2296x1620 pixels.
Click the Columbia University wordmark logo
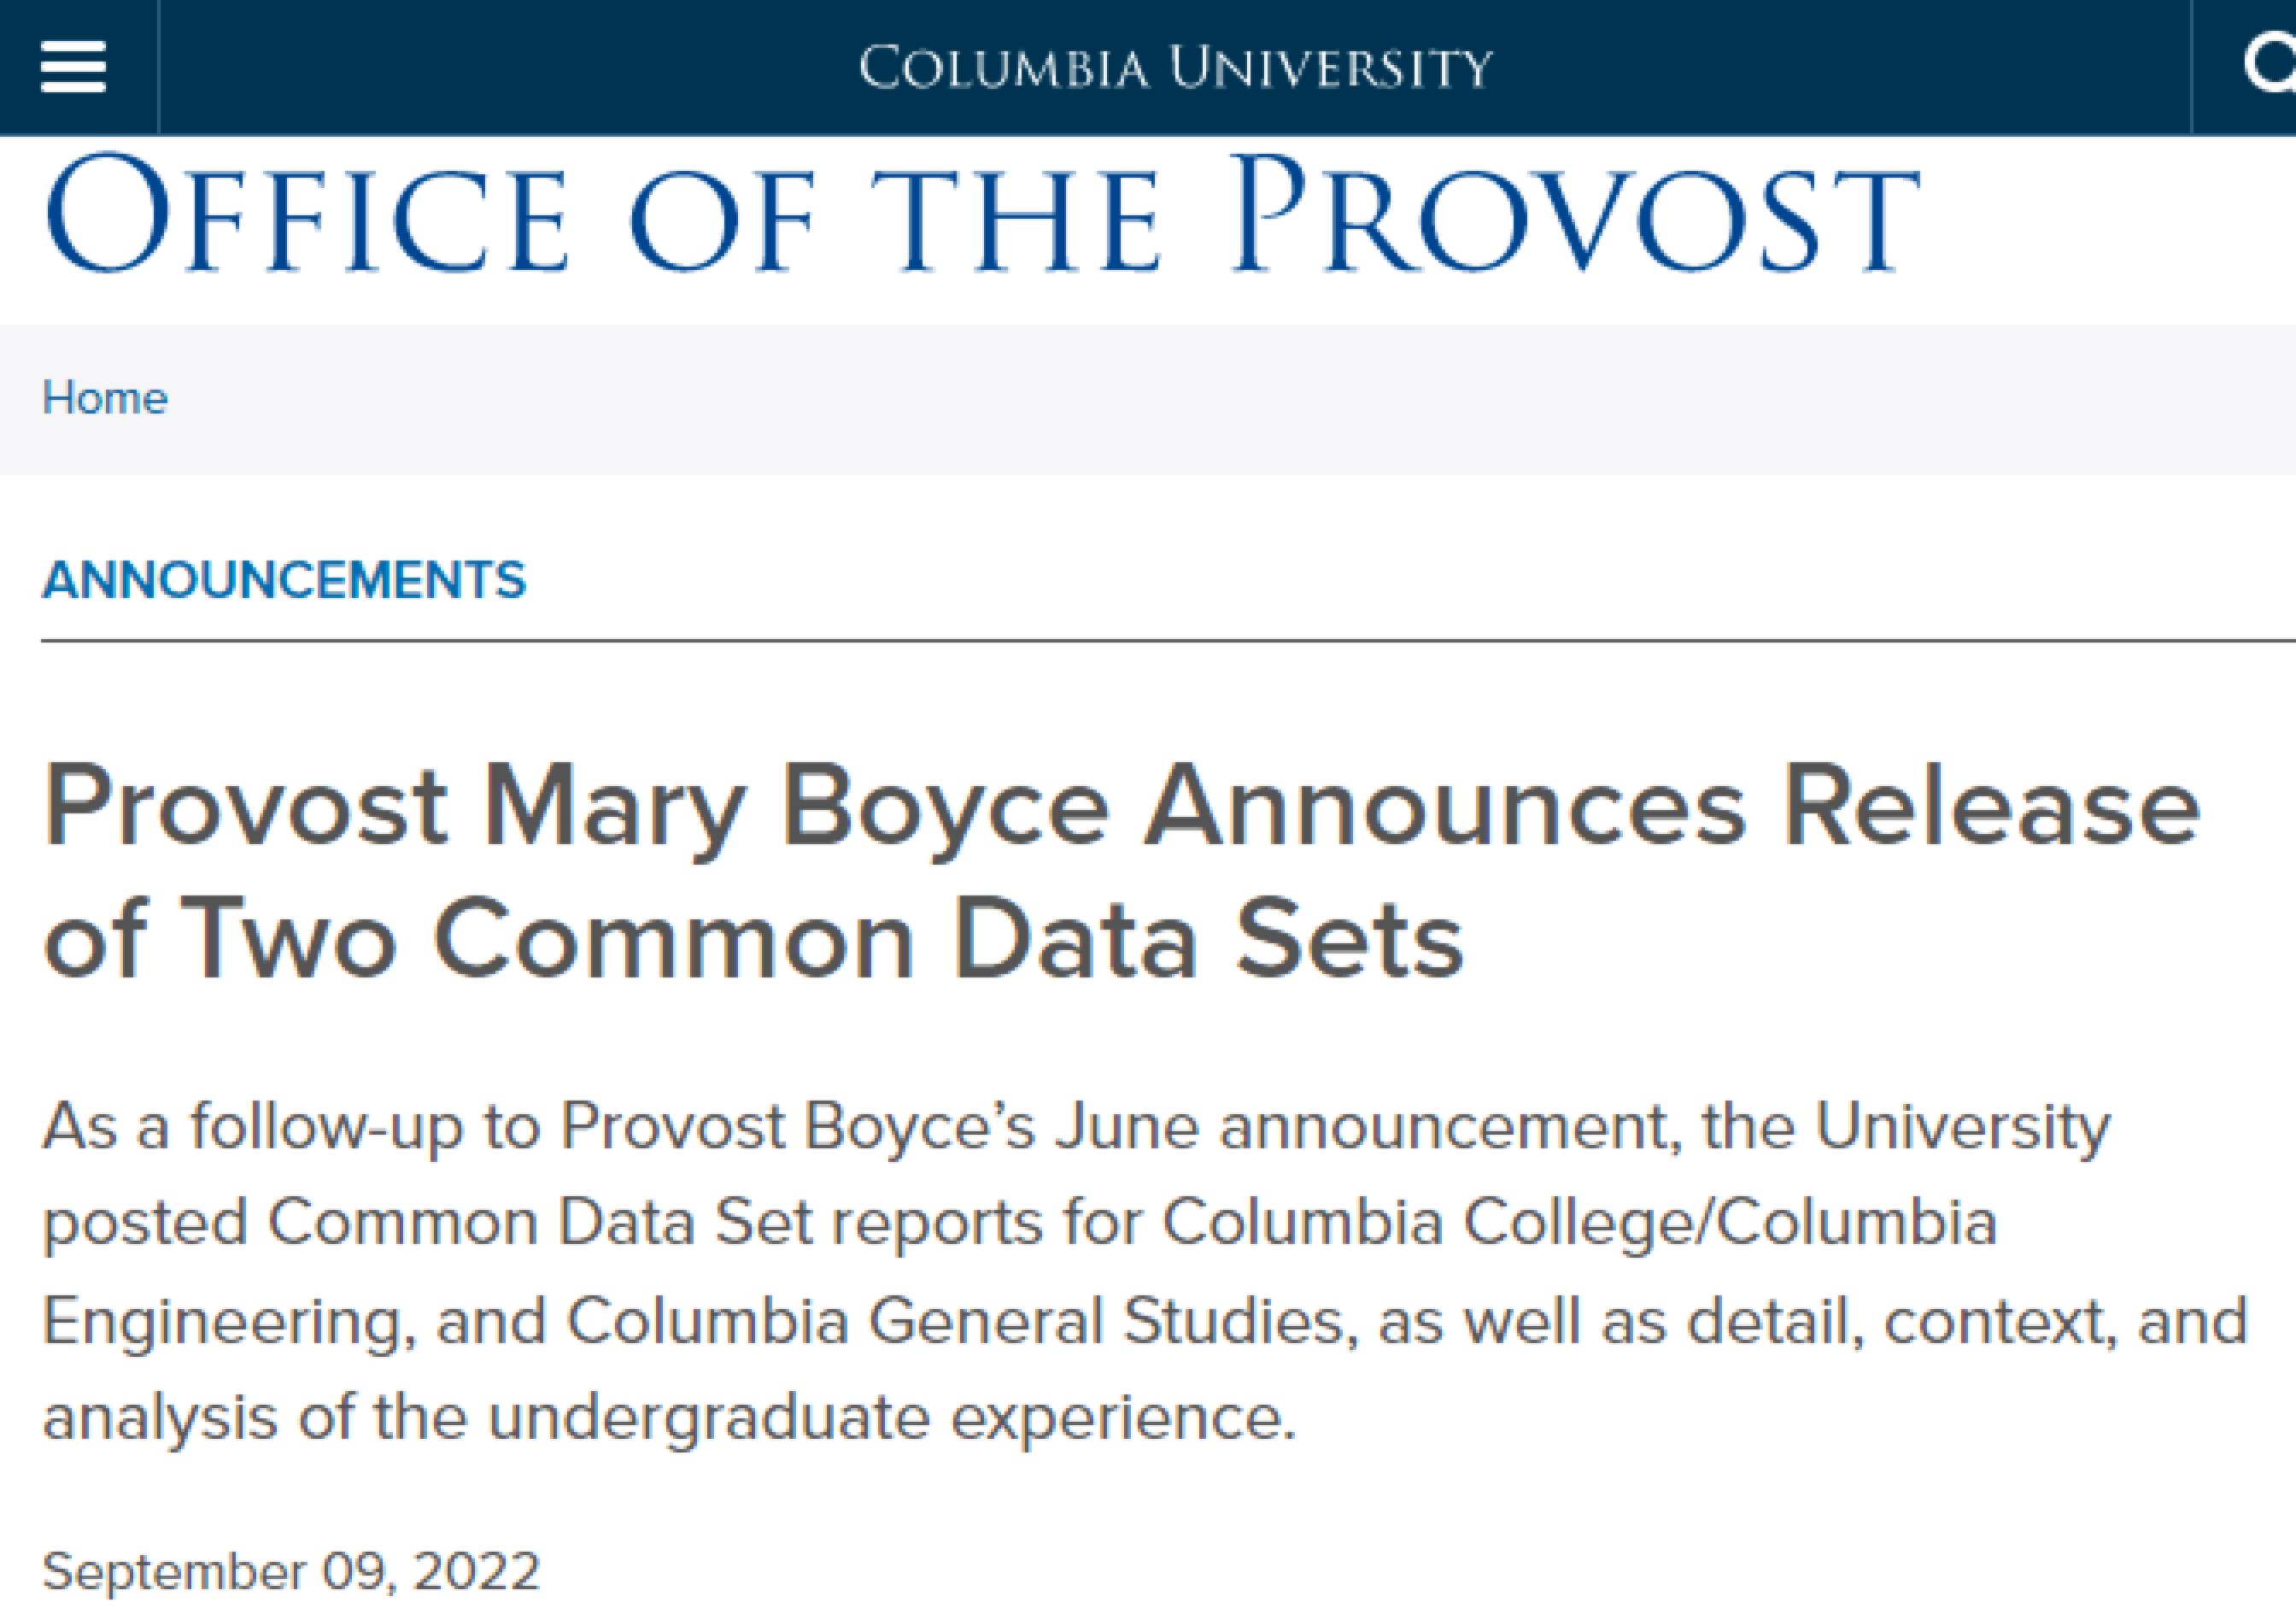[x=1175, y=68]
